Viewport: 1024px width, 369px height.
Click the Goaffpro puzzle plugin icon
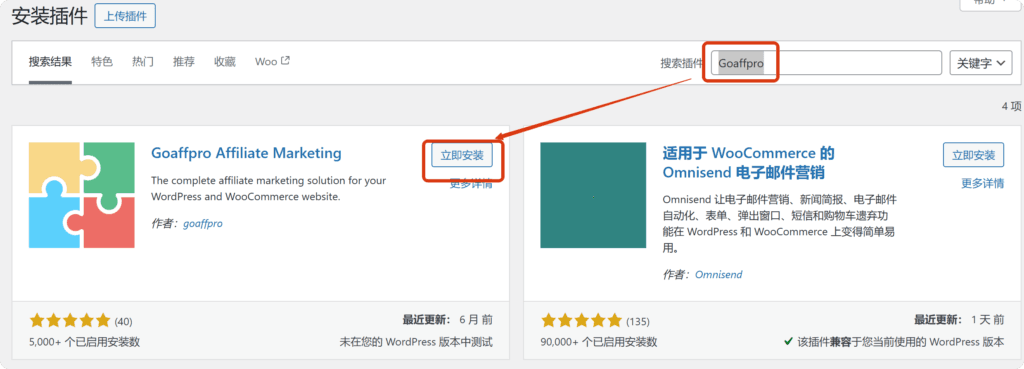click(82, 195)
